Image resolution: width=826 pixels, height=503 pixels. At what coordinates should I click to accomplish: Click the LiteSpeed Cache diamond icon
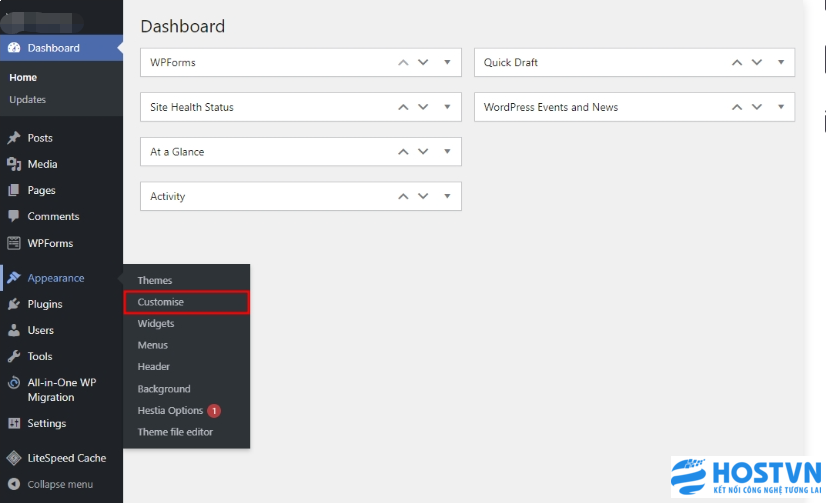14,458
